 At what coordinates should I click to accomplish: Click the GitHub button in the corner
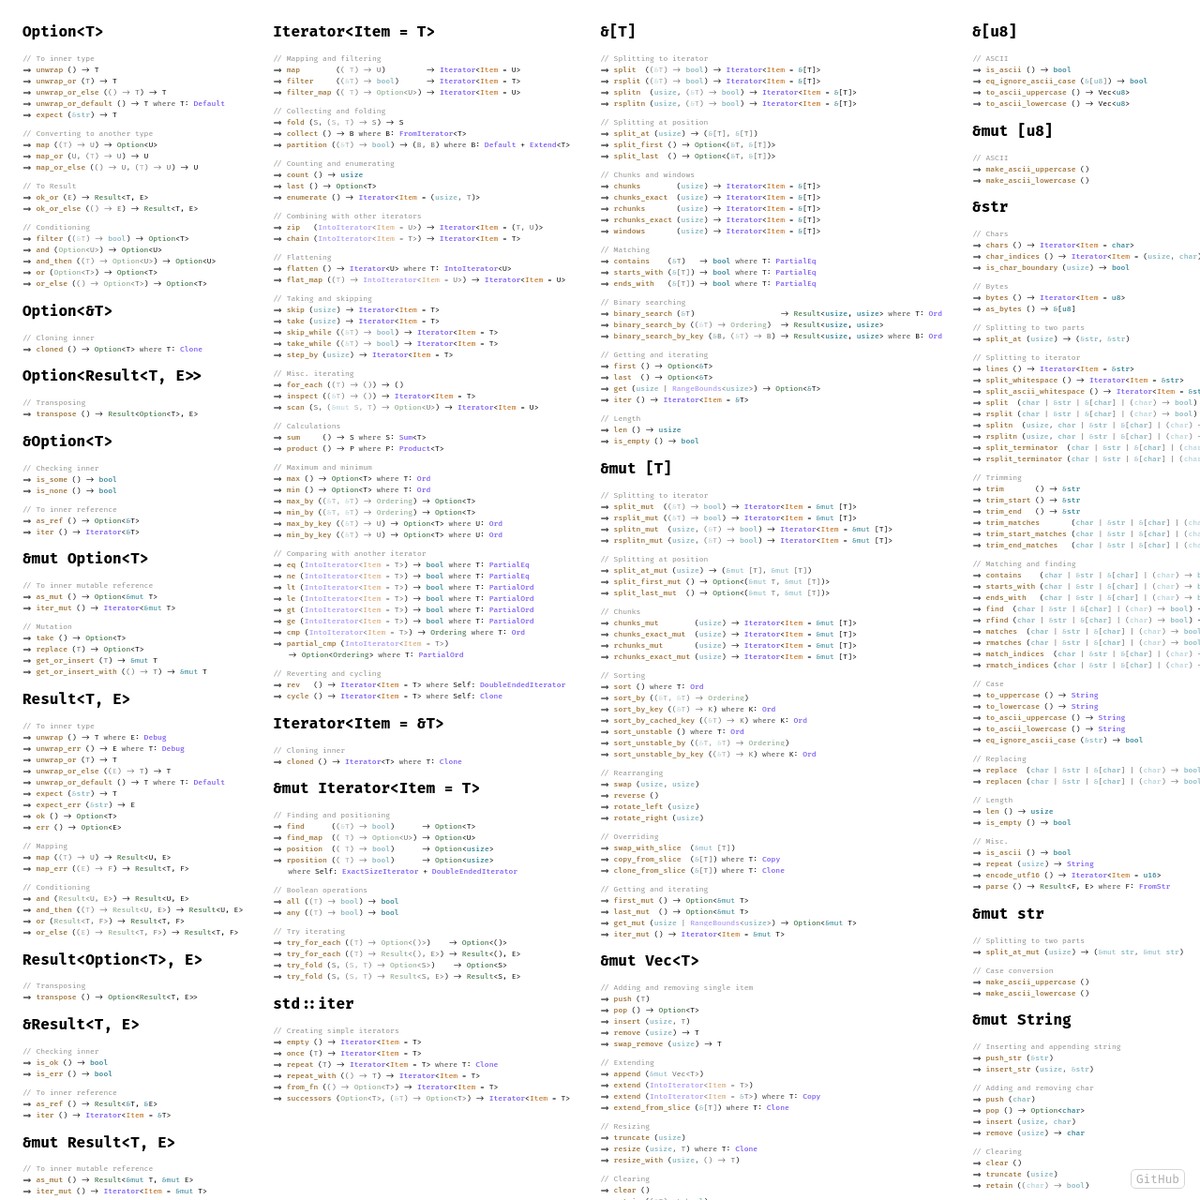point(1157,1179)
